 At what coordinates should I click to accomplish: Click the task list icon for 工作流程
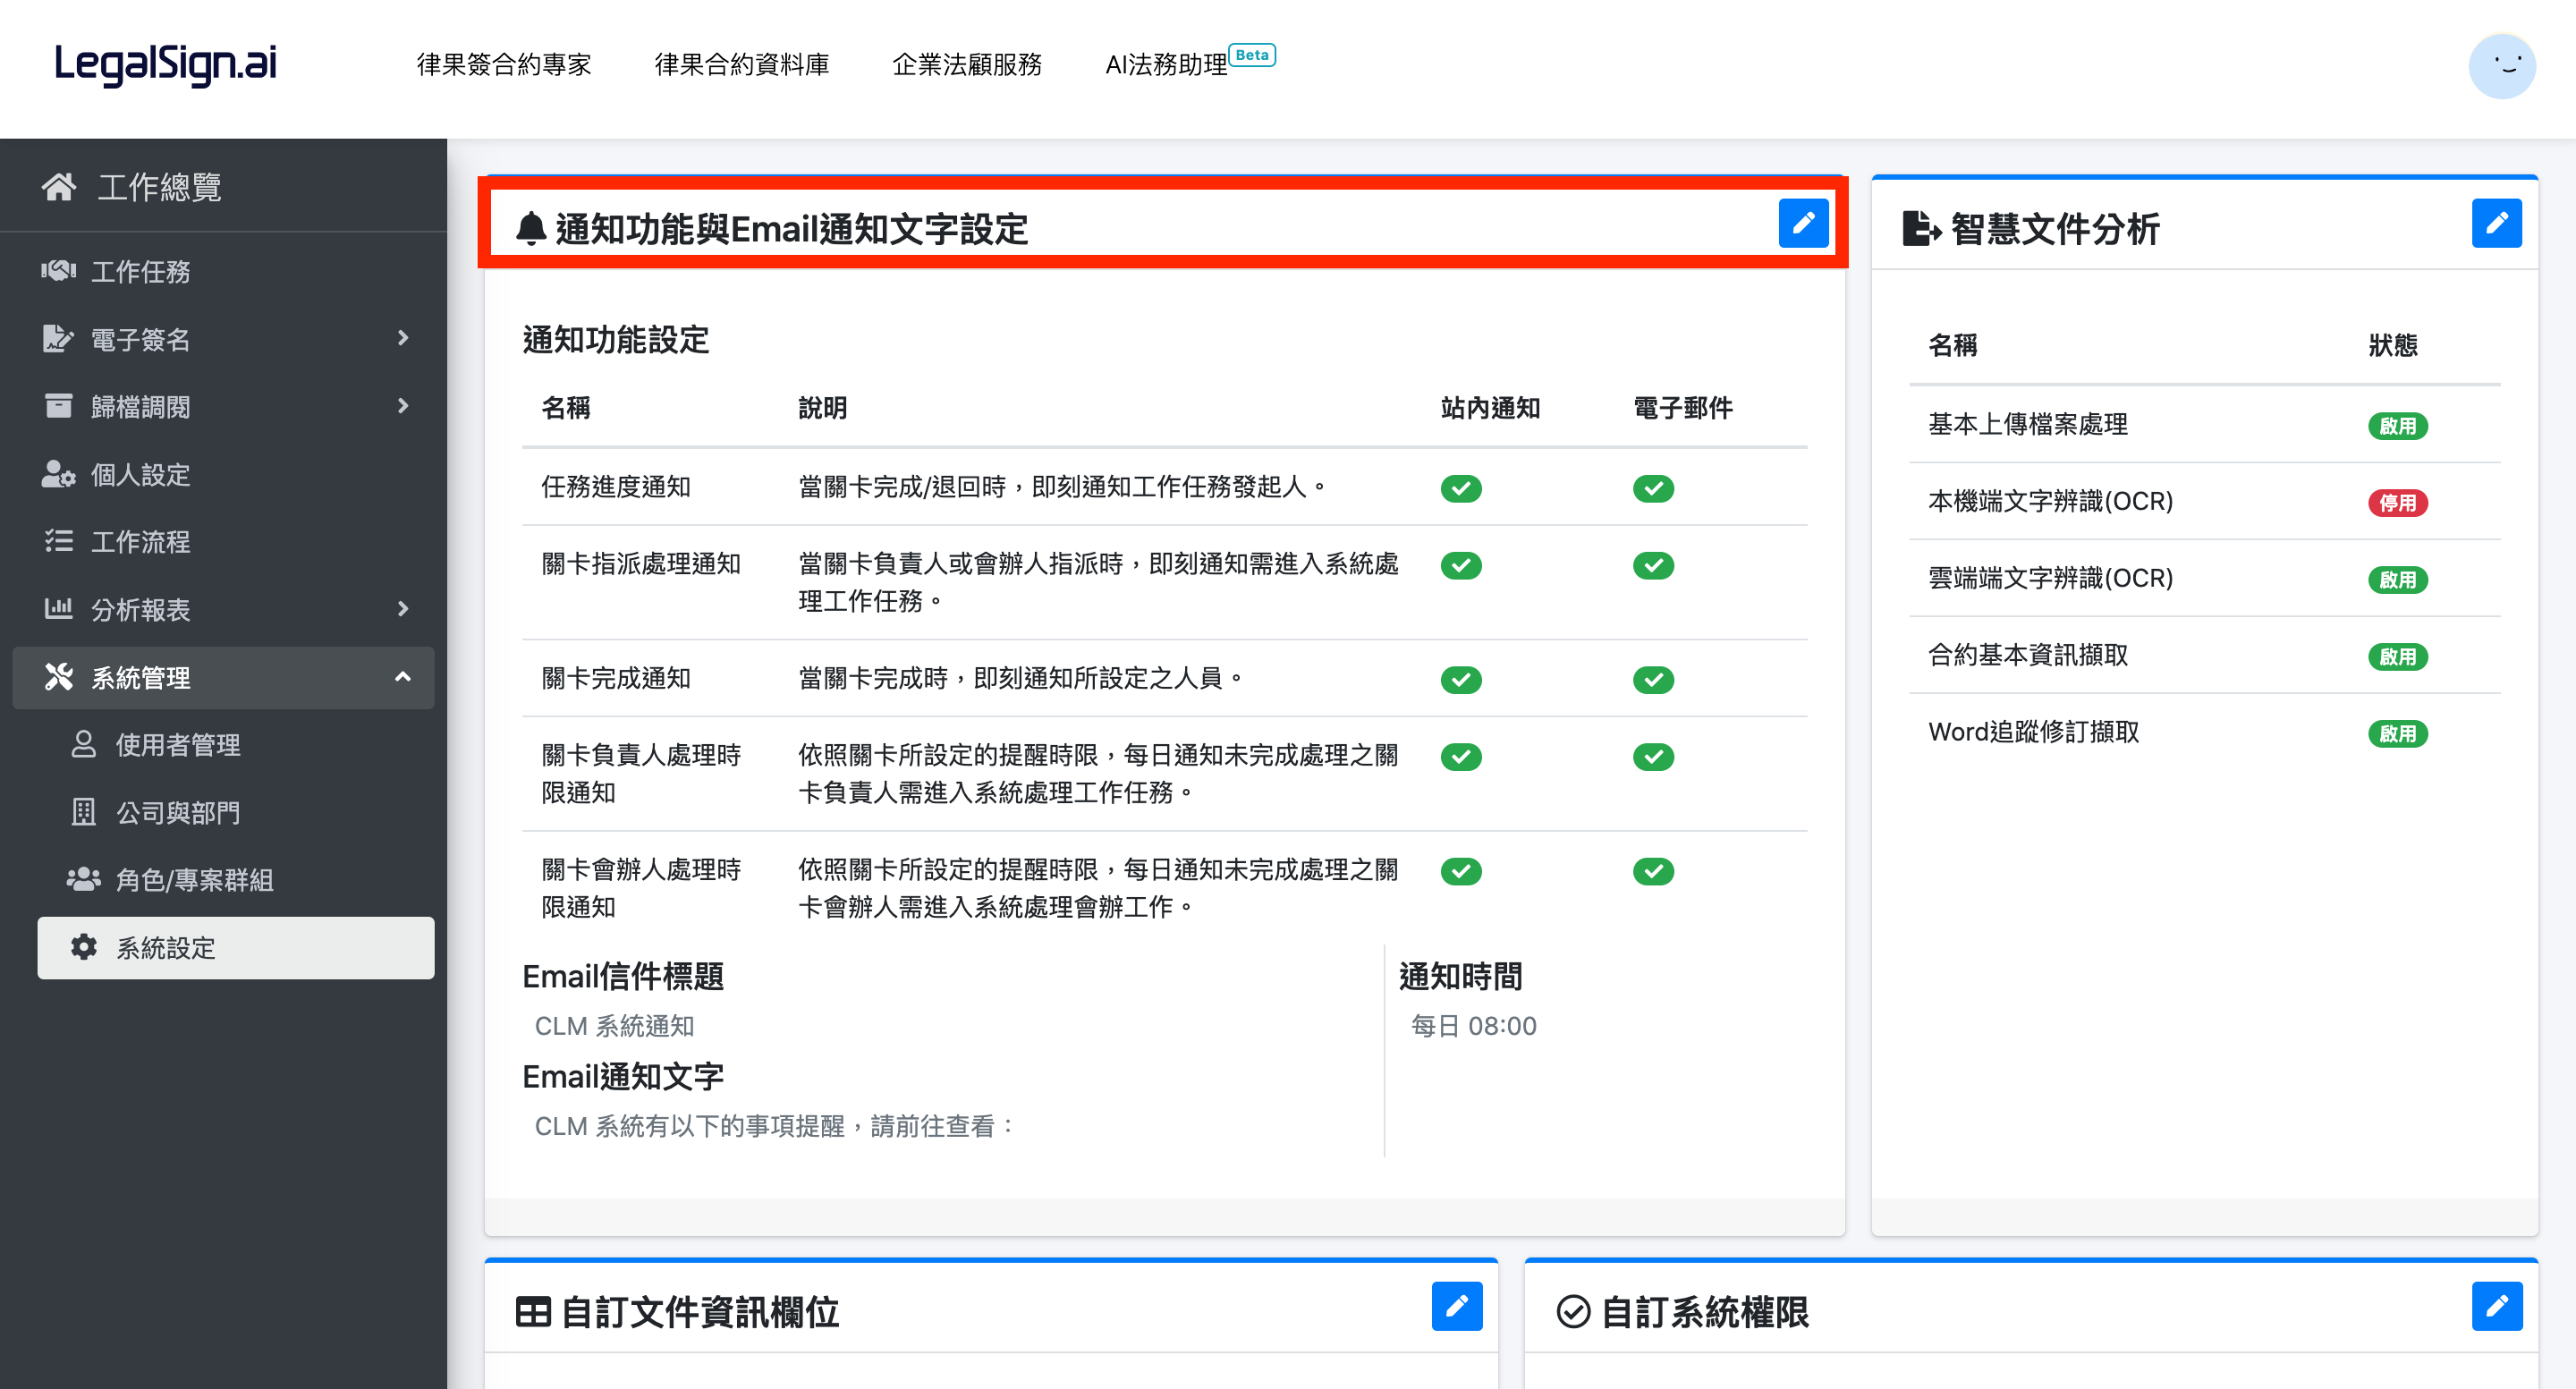(59, 541)
